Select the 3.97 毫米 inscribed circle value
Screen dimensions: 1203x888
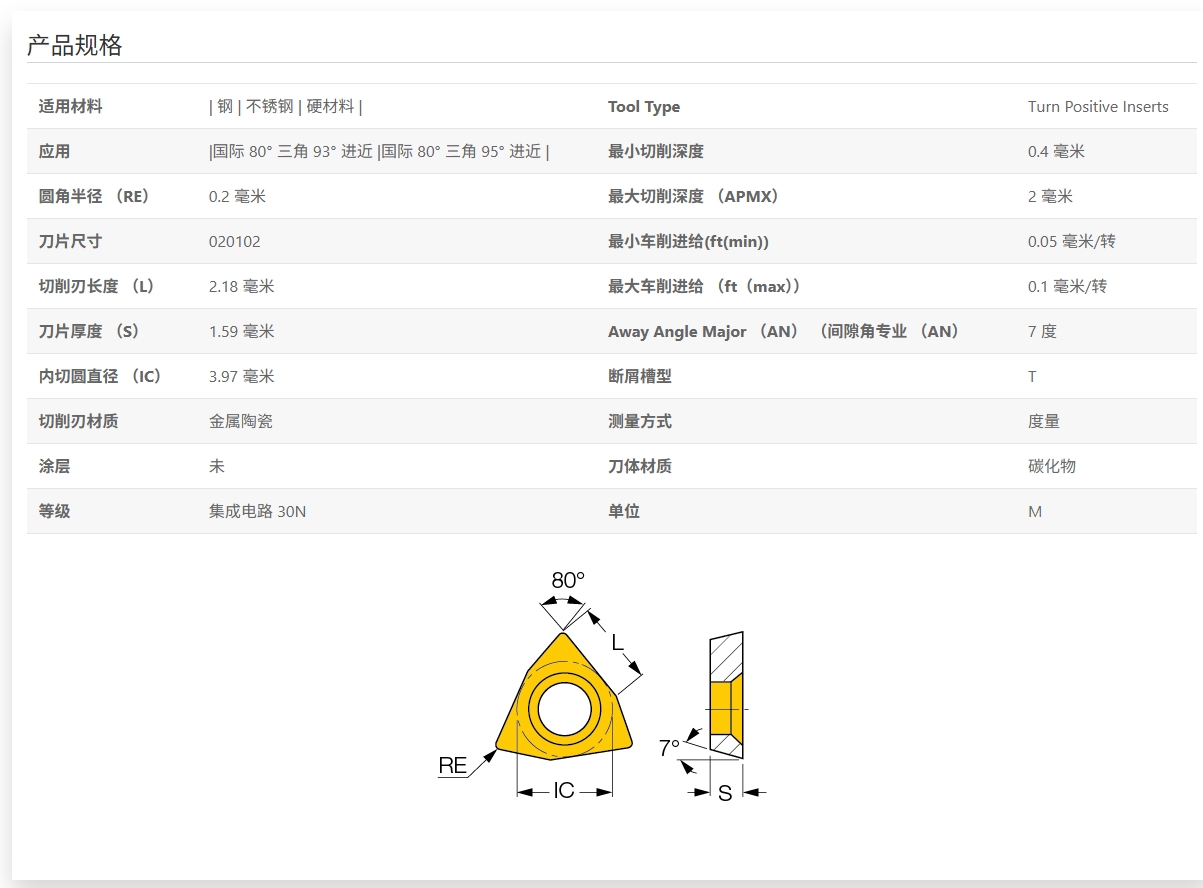tap(241, 377)
